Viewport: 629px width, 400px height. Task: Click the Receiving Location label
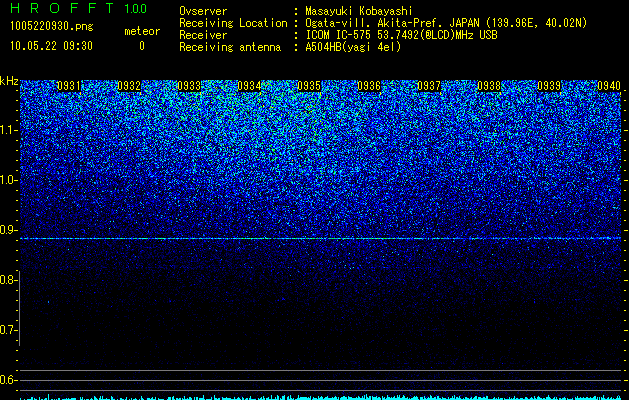pos(233,23)
